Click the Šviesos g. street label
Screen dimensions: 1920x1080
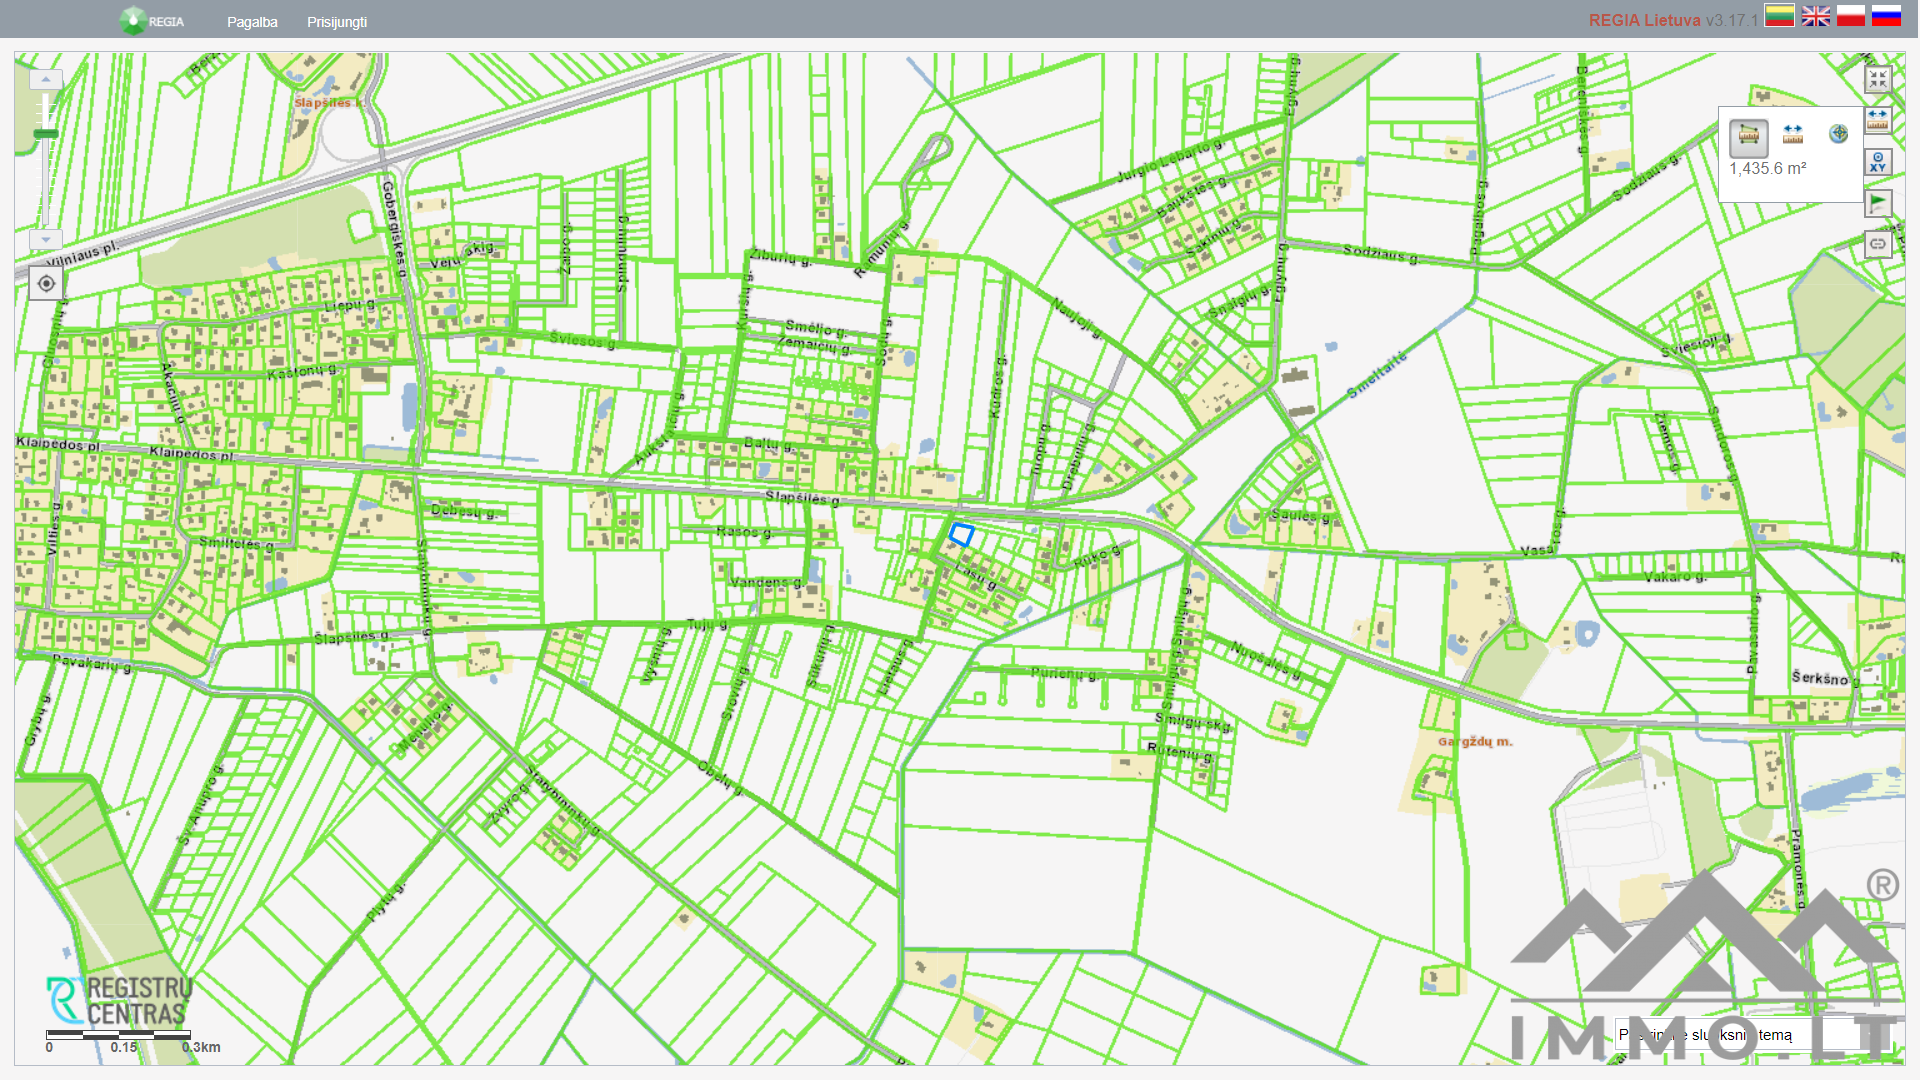click(583, 340)
